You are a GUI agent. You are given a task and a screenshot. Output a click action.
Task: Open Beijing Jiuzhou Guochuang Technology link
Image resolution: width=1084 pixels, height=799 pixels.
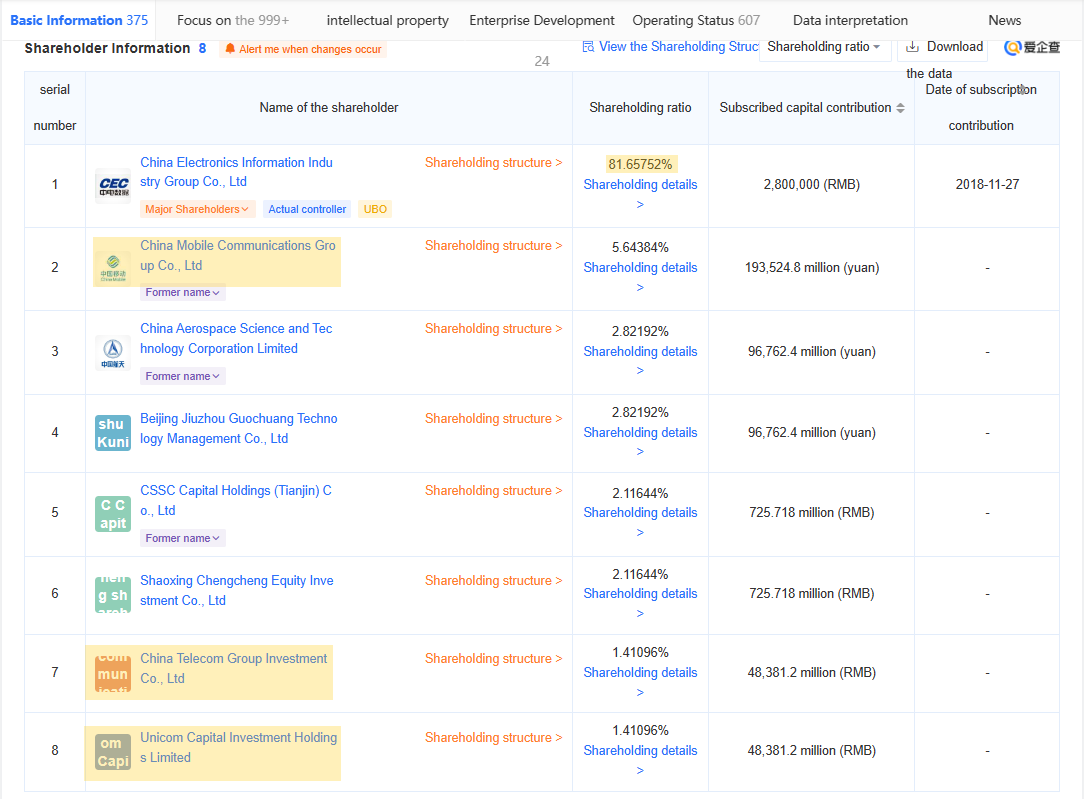[239, 429]
